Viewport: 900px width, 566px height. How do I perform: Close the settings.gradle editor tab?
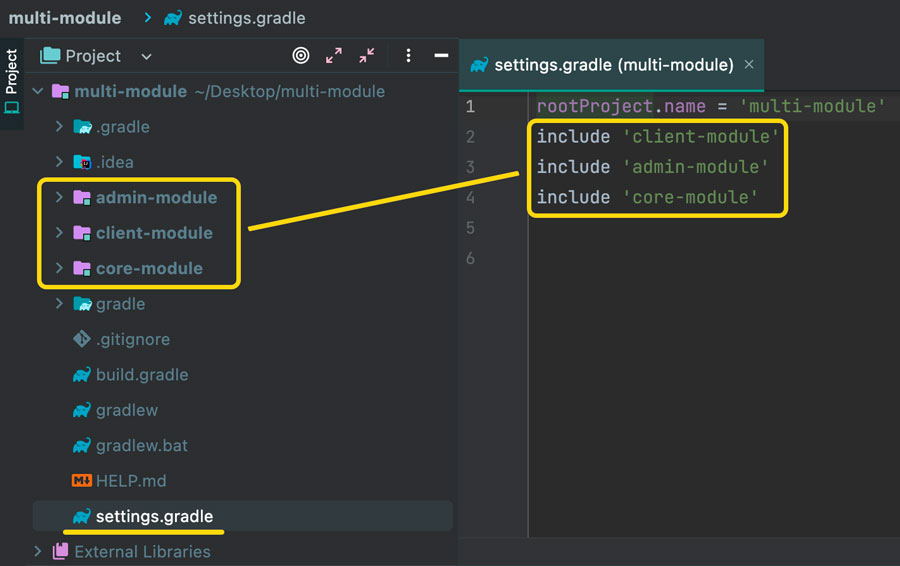pyautogui.click(x=749, y=64)
